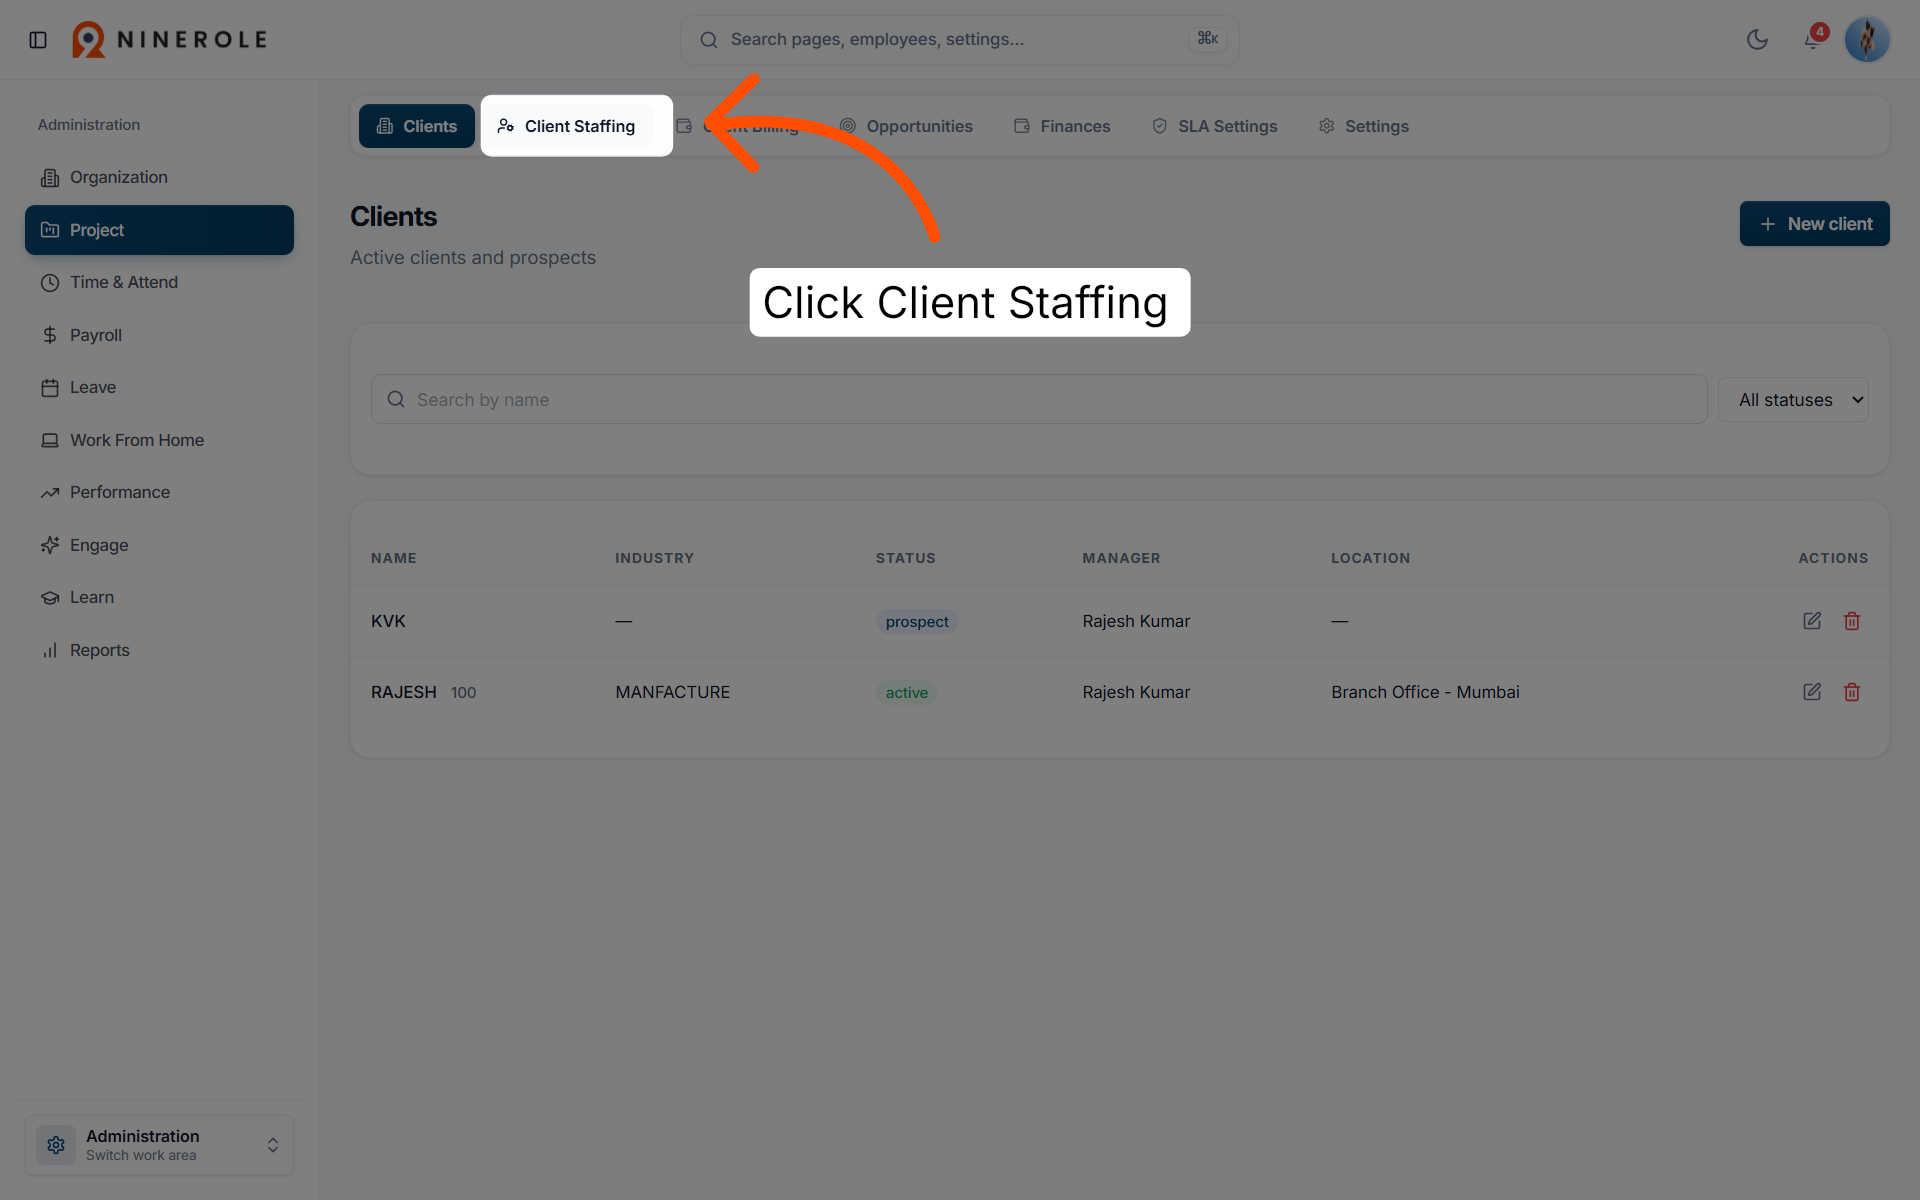Click the New client button
This screenshot has width=1920, height=1200.
(1814, 224)
